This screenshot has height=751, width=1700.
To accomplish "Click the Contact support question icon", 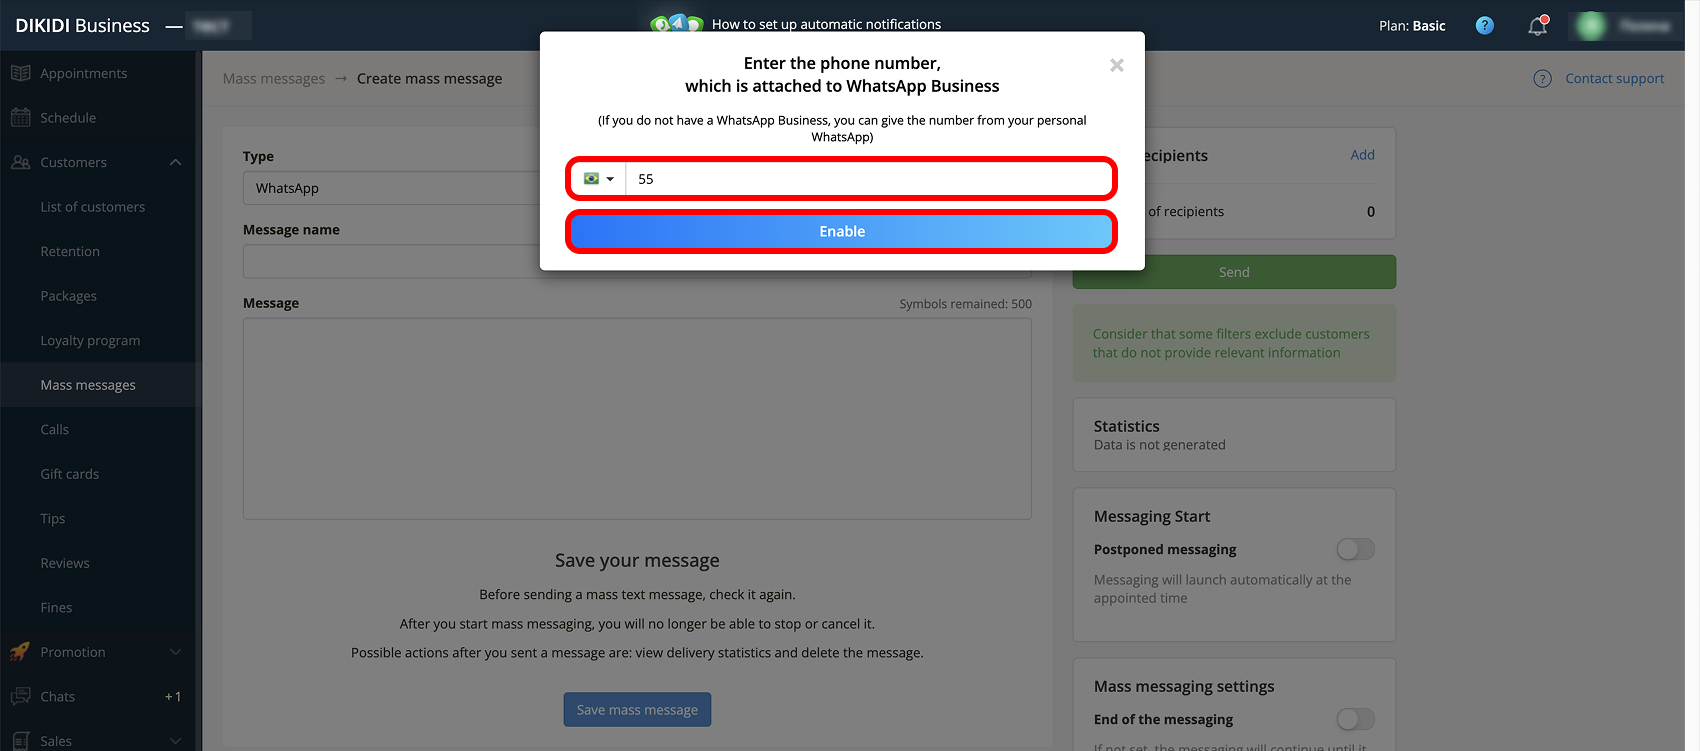I will [x=1543, y=79].
